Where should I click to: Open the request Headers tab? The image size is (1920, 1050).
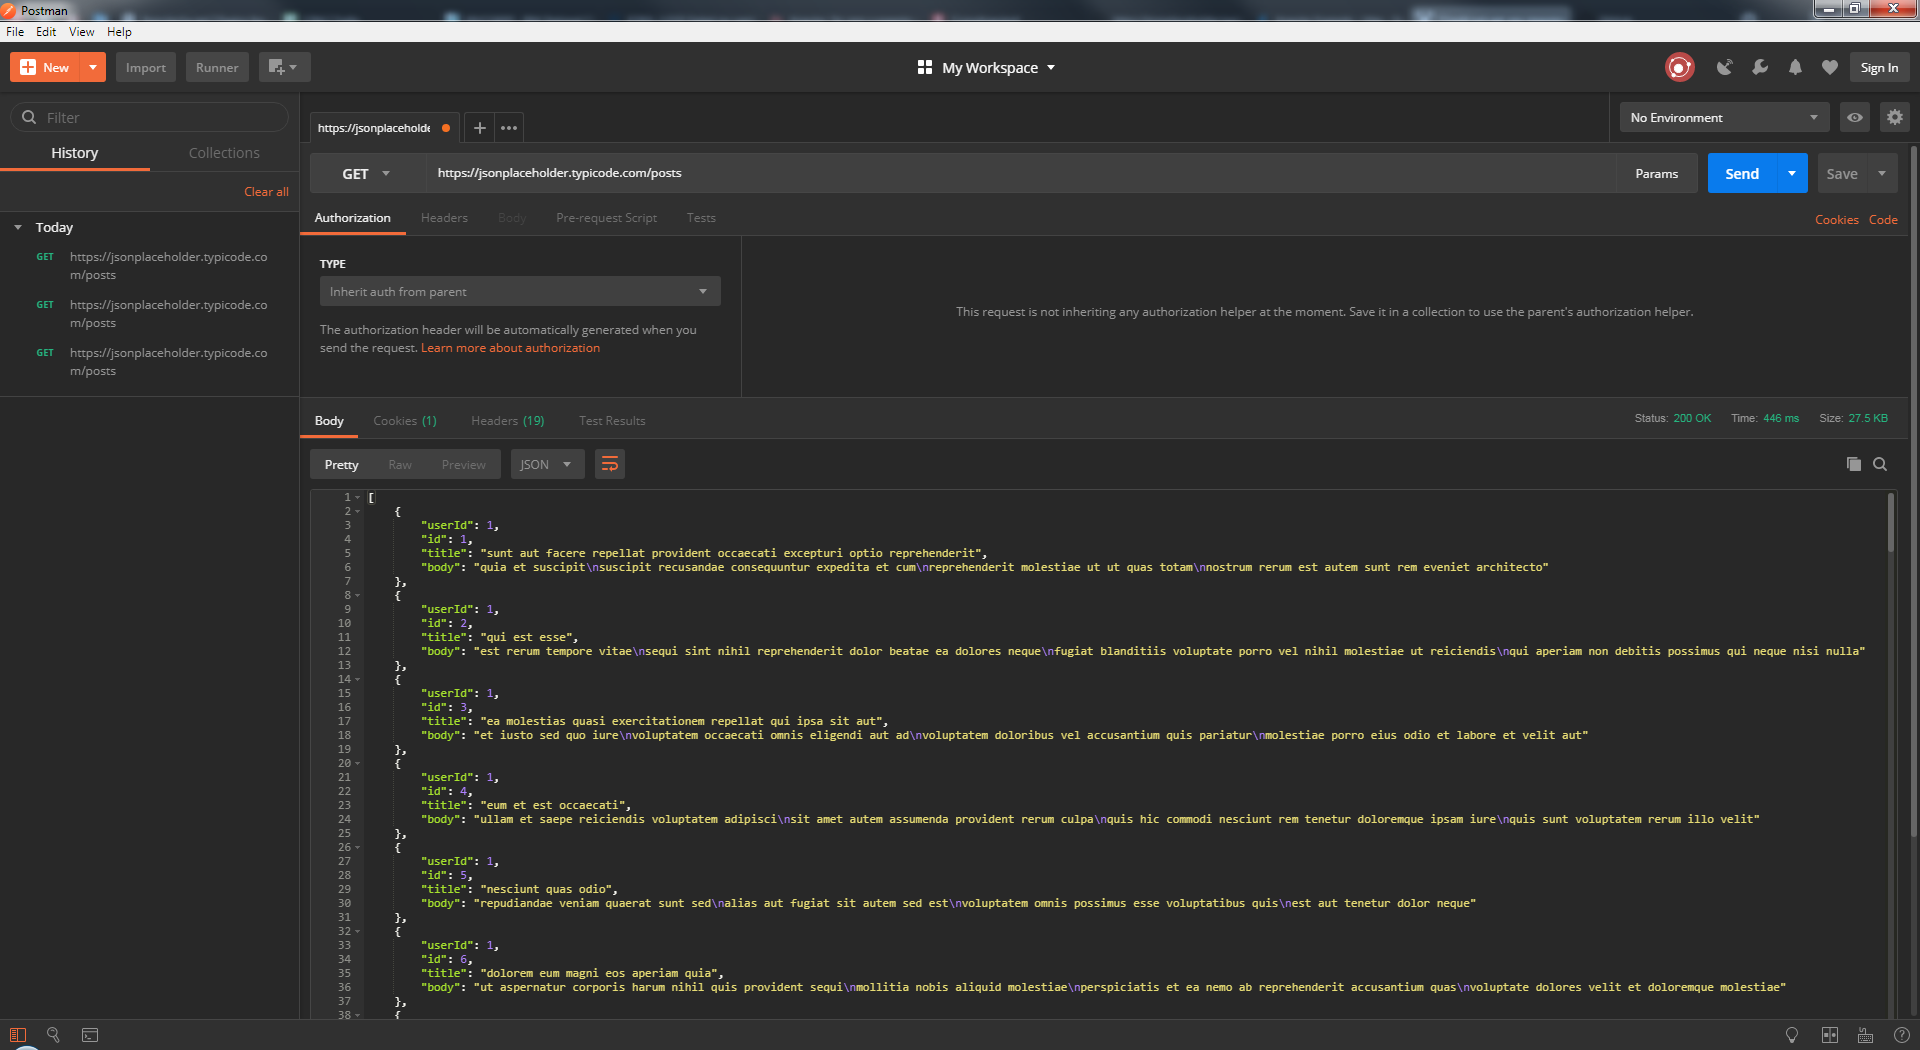coord(444,218)
